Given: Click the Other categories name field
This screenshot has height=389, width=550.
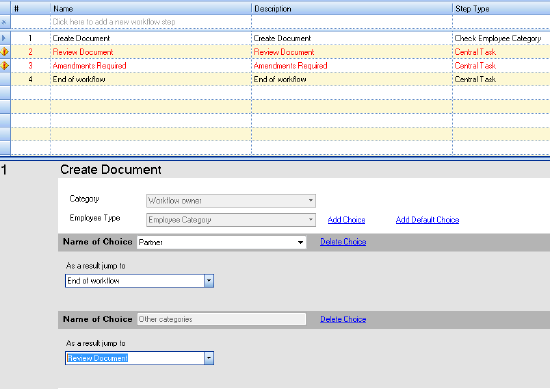Looking at the screenshot, I should click(222, 319).
